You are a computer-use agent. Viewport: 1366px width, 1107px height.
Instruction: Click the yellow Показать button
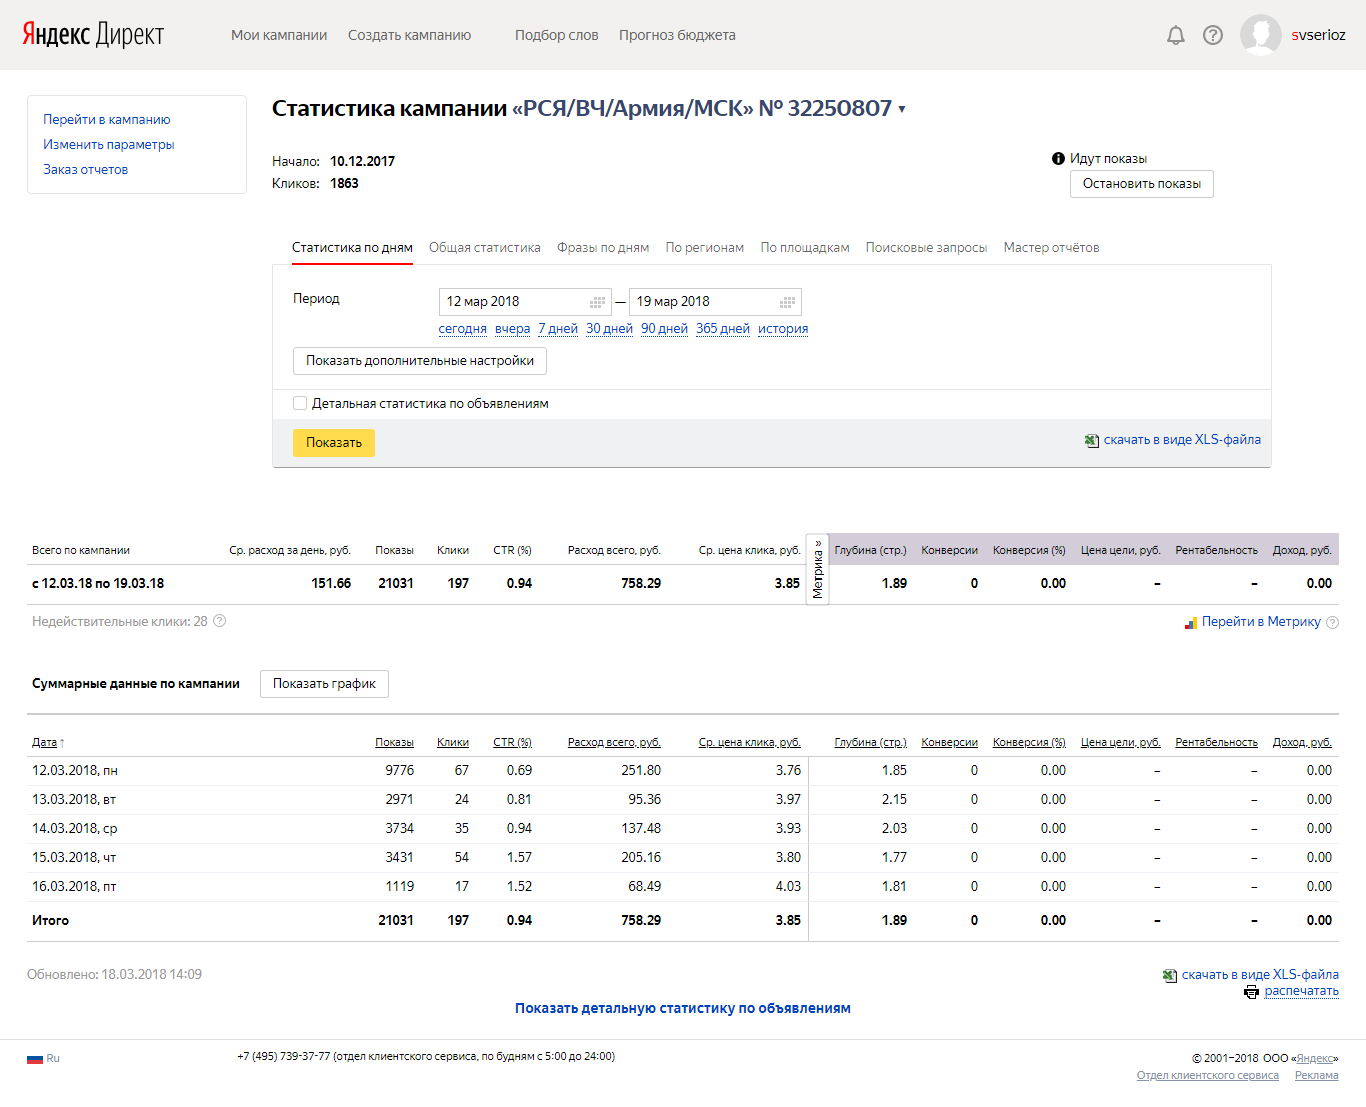pyautogui.click(x=334, y=443)
